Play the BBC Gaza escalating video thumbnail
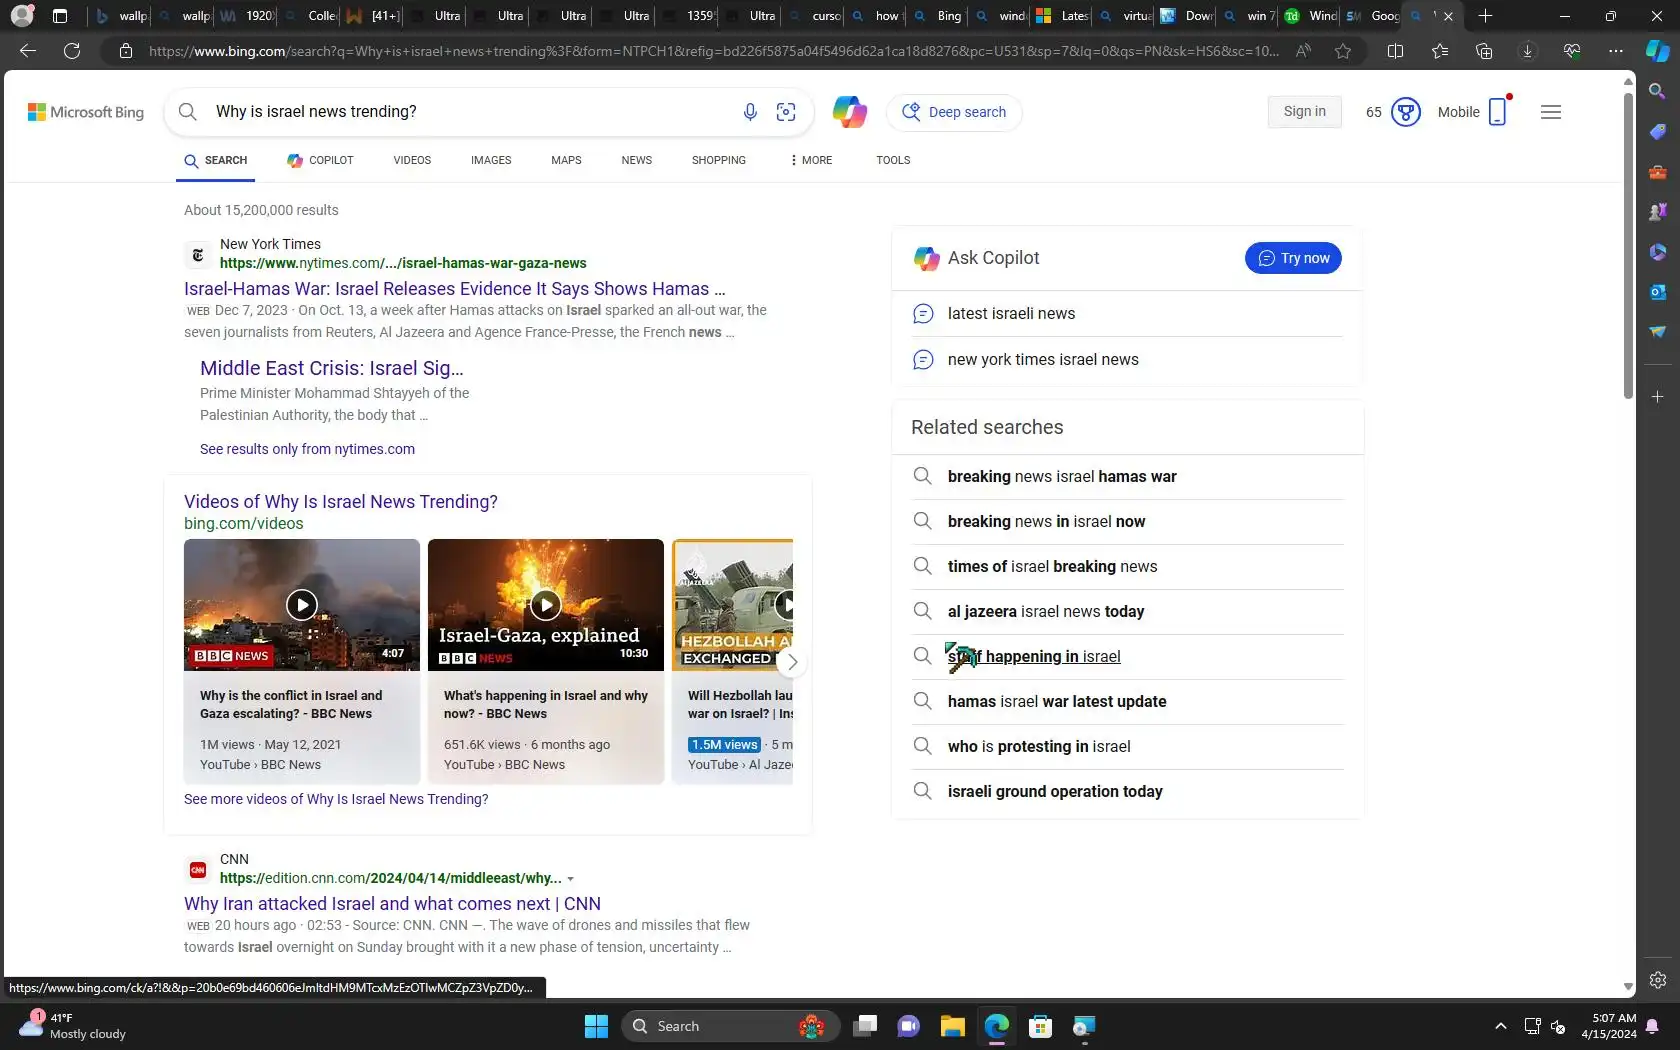This screenshot has width=1680, height=1050. 302,605
